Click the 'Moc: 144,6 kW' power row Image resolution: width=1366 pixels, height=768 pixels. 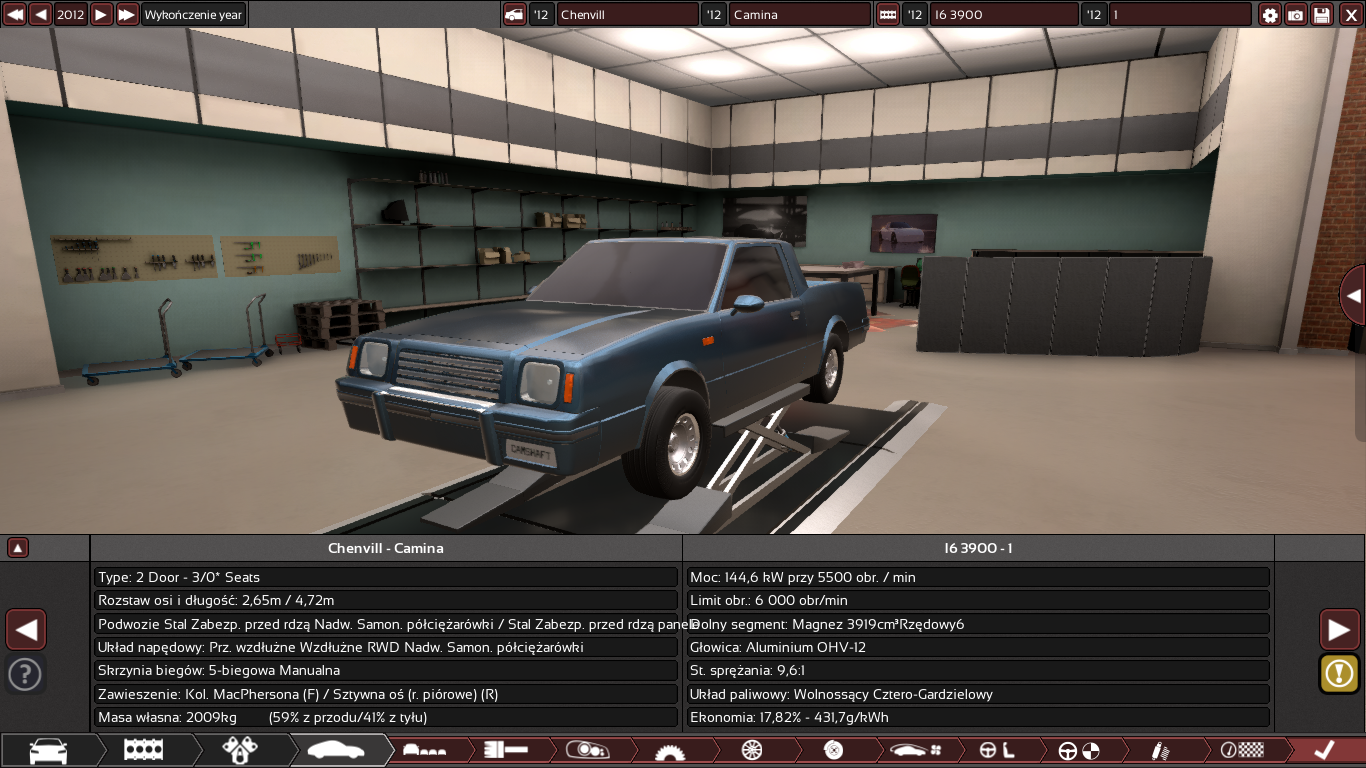(978, 577)
